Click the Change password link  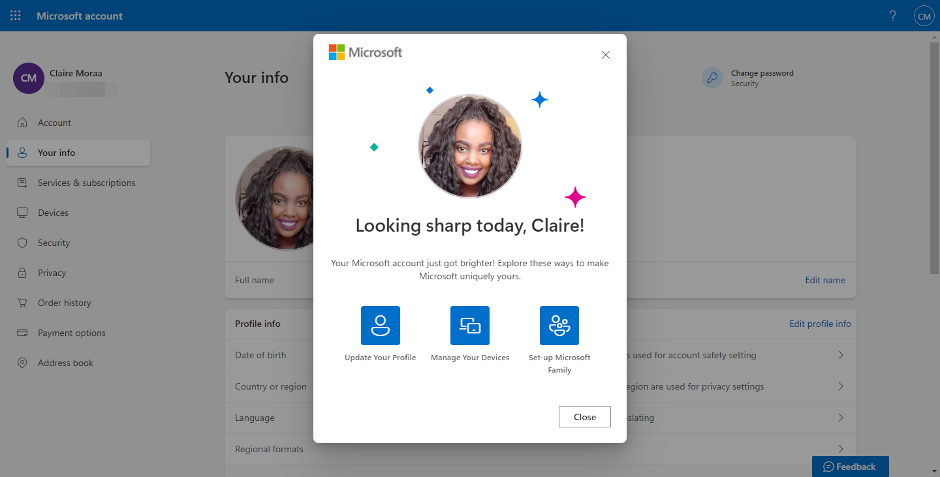click(762, 73)
